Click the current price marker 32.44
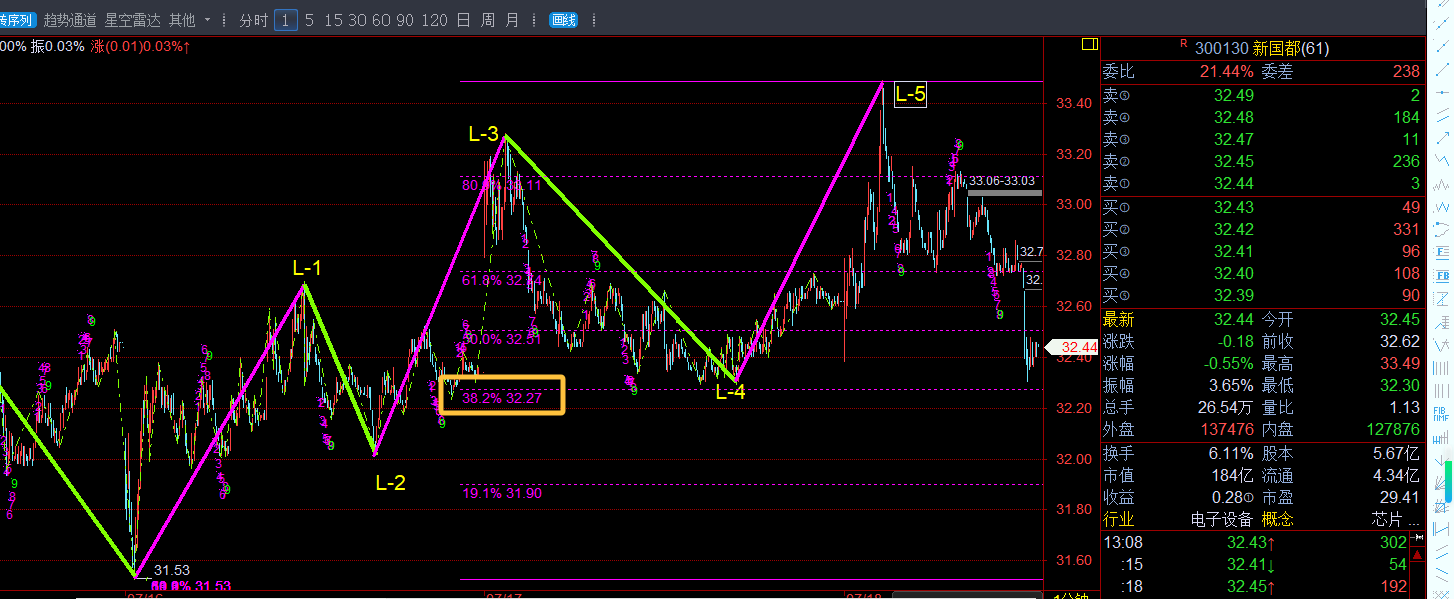Image resolution: width=1454 pixels, height=599 pixels. (1071, 347)
